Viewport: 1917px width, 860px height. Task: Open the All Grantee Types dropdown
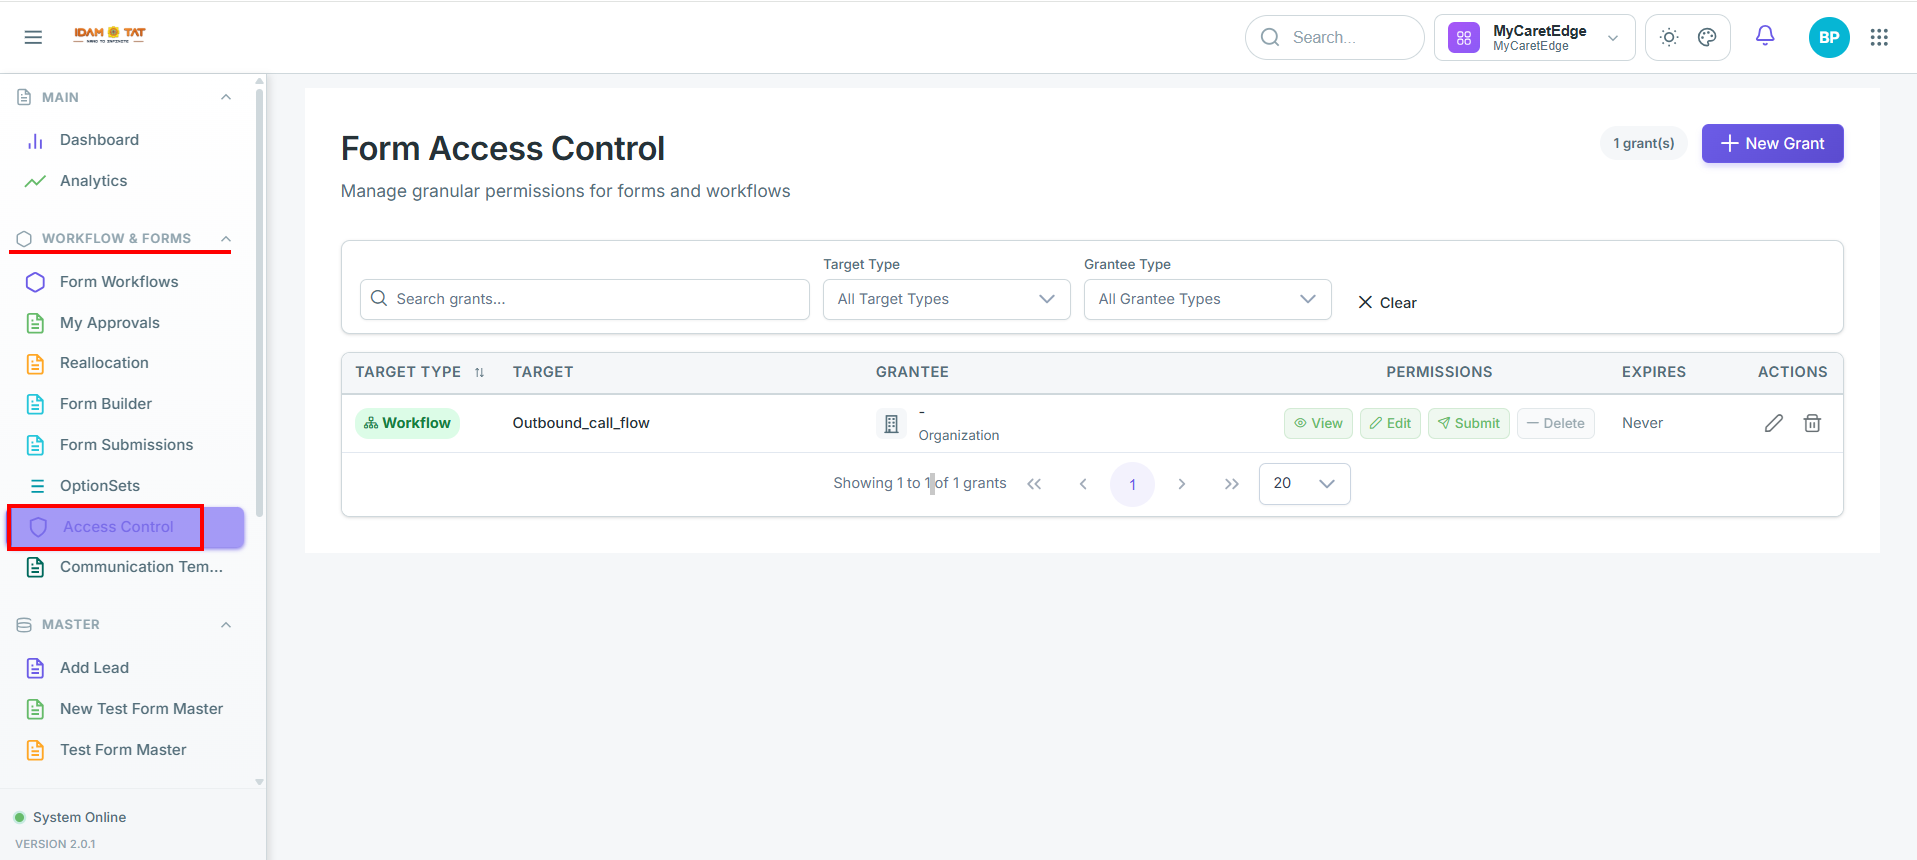(x=1207, y=299)
